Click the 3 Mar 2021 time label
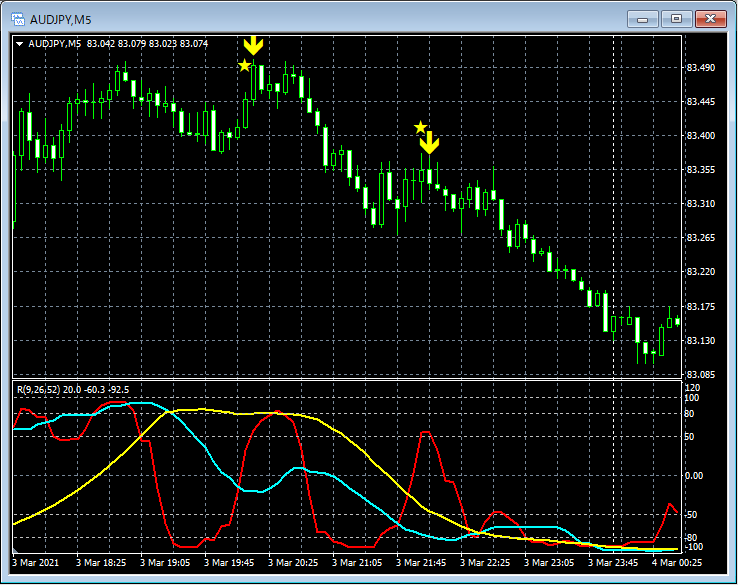The image size is (739, 586). click(36, 563)
